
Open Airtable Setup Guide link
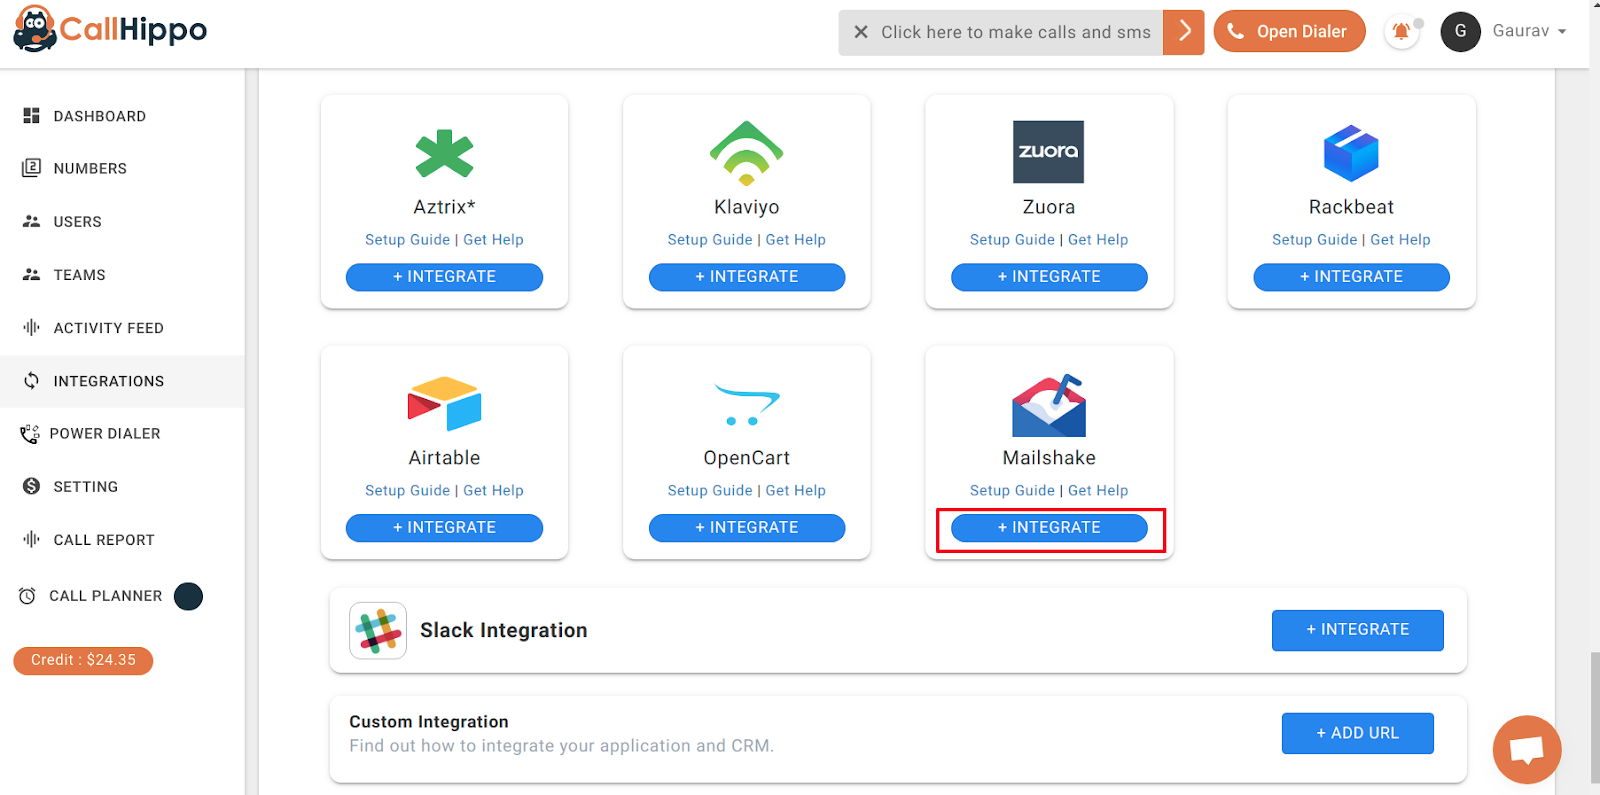[407, 491]
